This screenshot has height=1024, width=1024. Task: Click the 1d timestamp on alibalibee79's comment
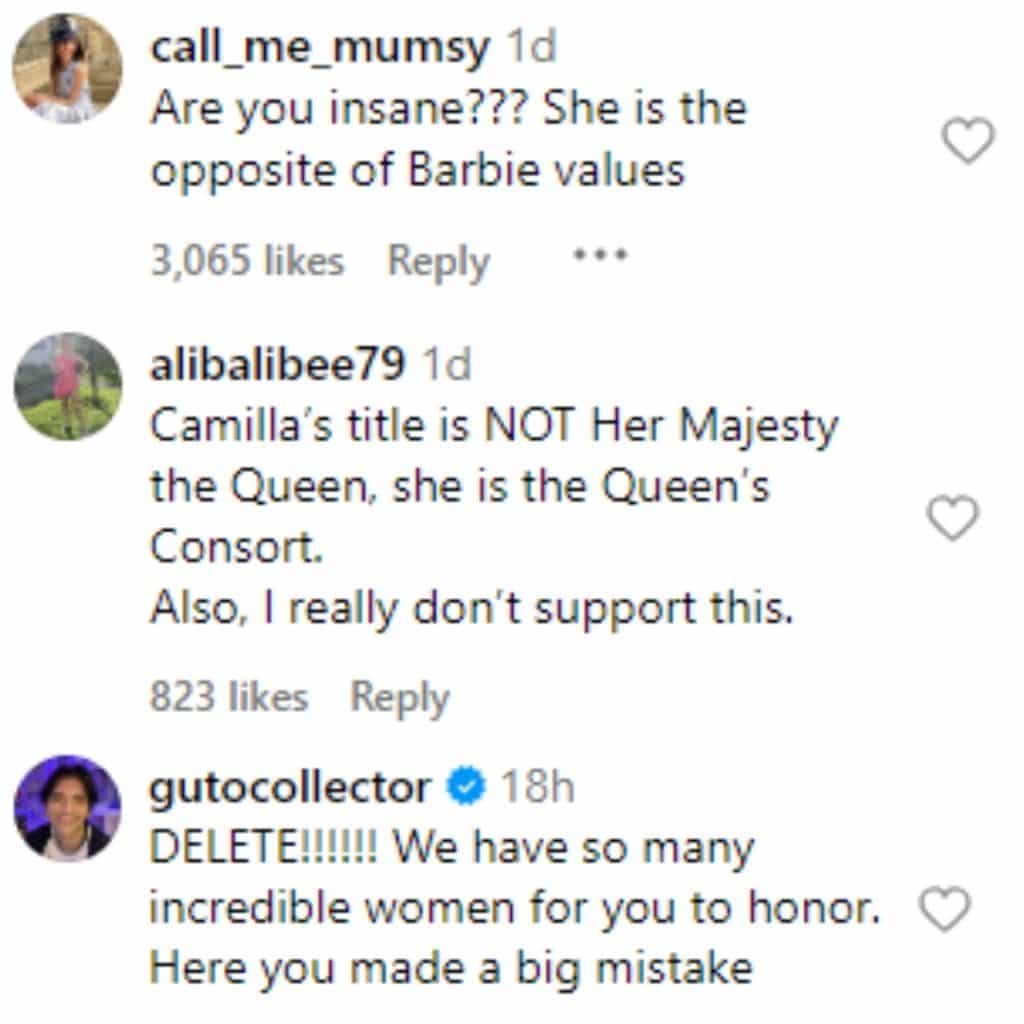446,366
